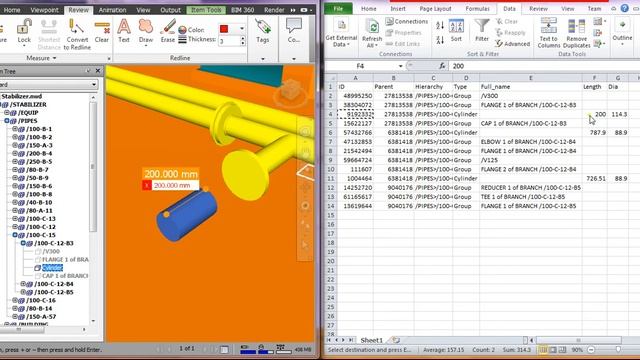Expand the /100-C-16 tree node
Screen dimensions: 640x360
14,300
